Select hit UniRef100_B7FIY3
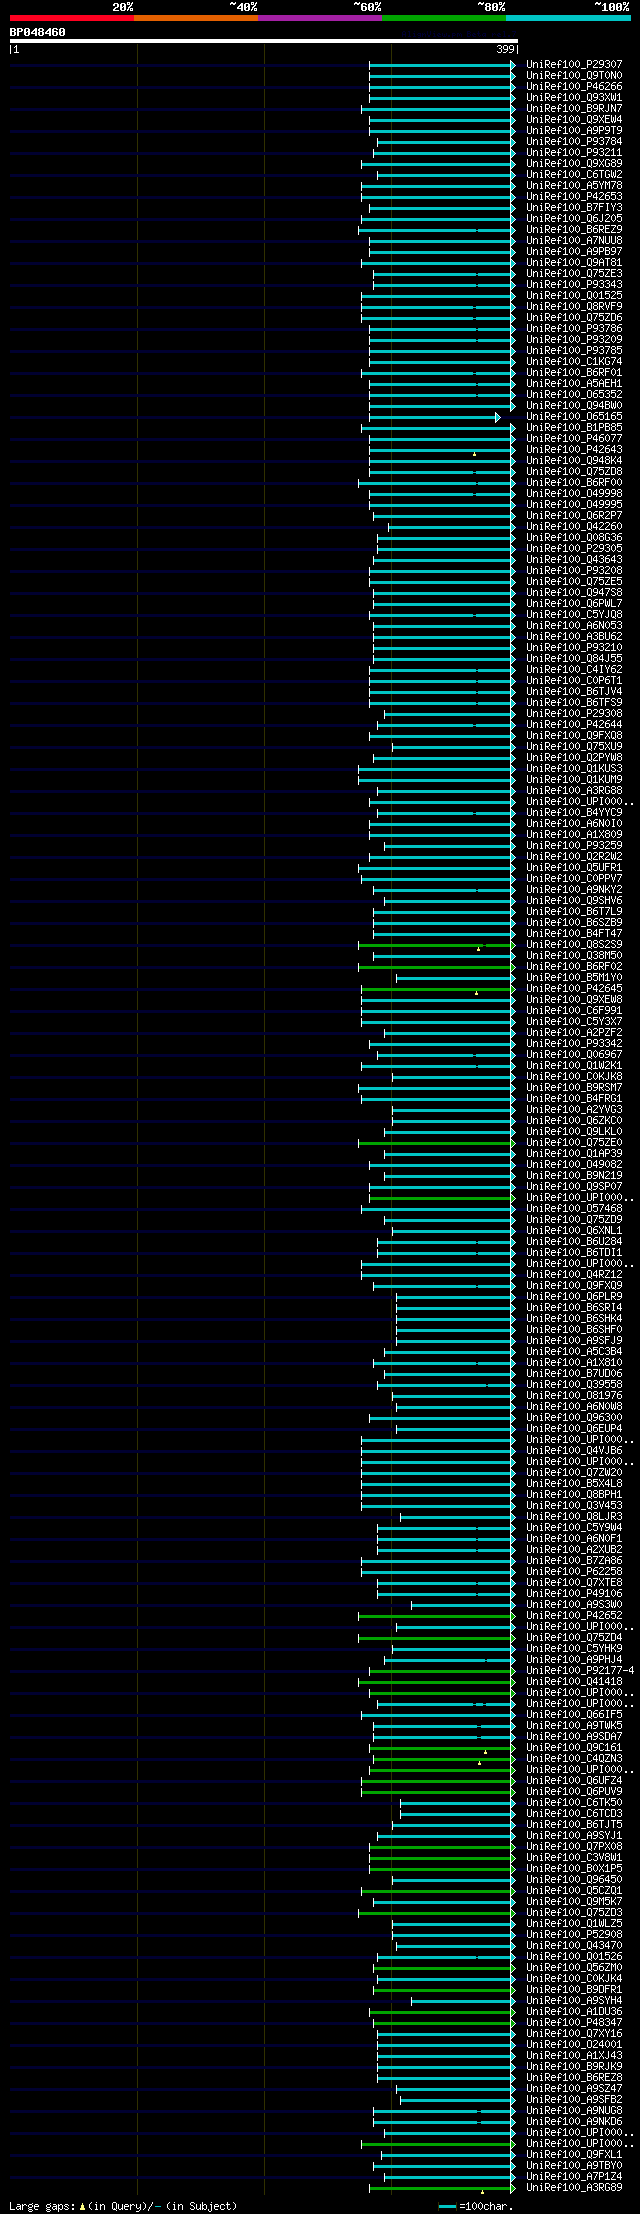The width and height of the screenshot is (640, 2214). coord(574,207)
